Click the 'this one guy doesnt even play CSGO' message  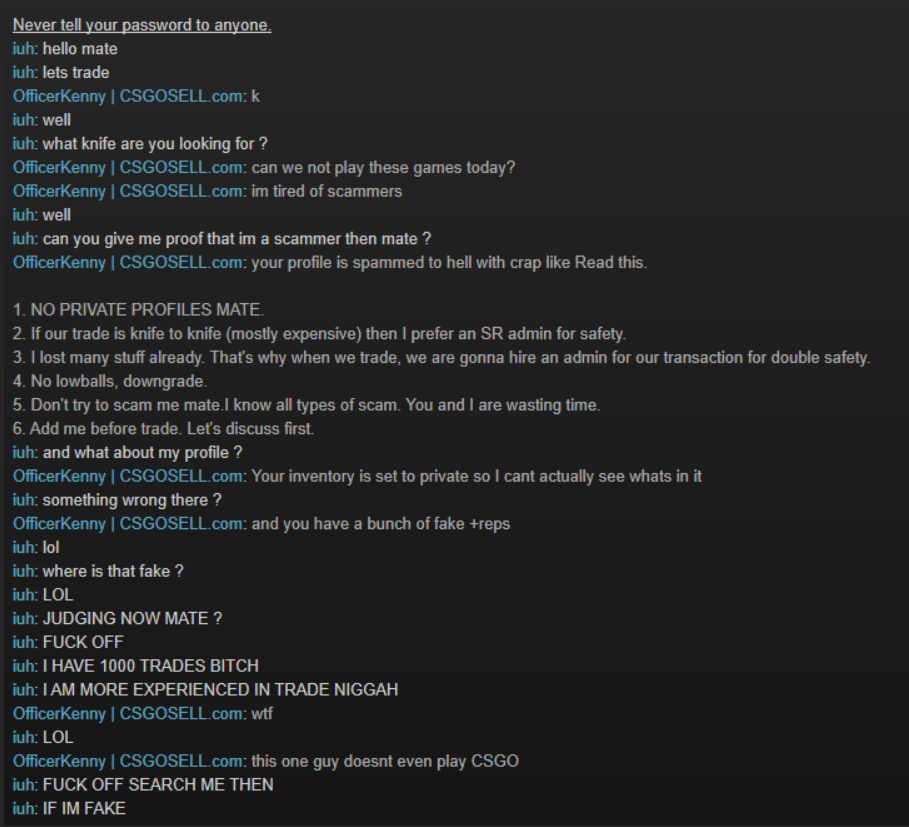[385, 762]
